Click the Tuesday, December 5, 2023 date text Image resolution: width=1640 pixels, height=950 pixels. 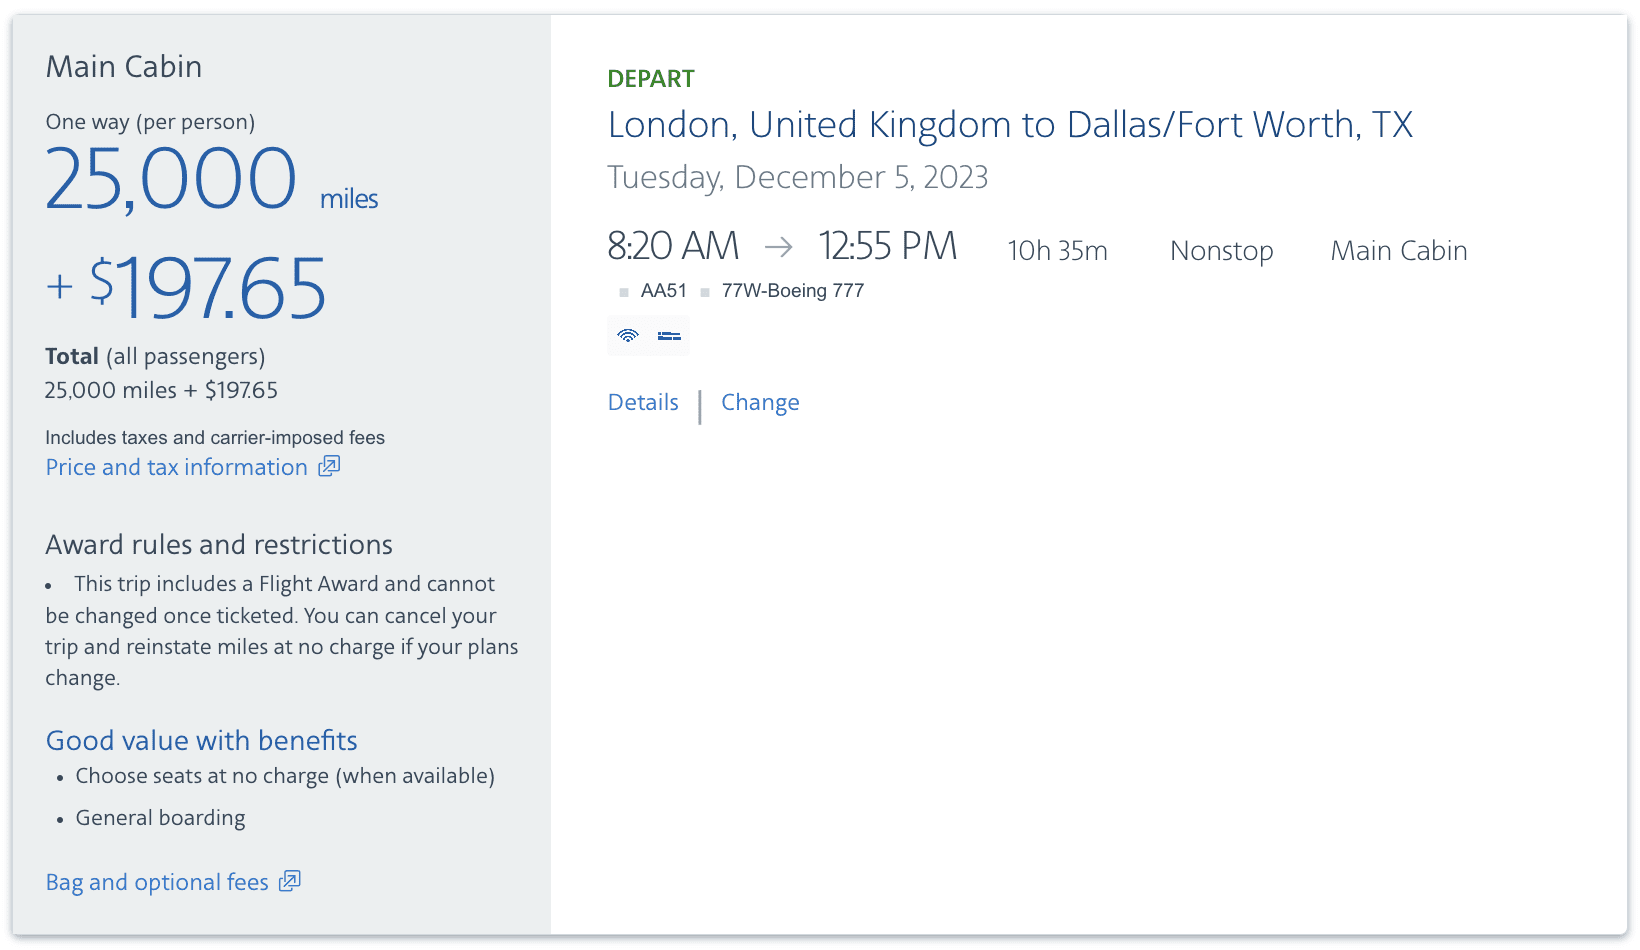tap(798, 177)
